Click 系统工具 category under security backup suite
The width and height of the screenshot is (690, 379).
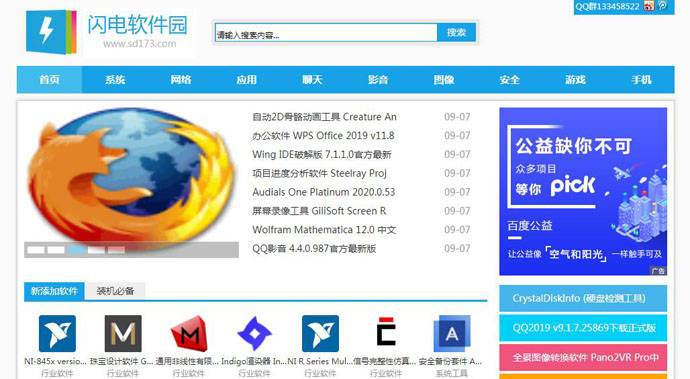coord(451,373)
